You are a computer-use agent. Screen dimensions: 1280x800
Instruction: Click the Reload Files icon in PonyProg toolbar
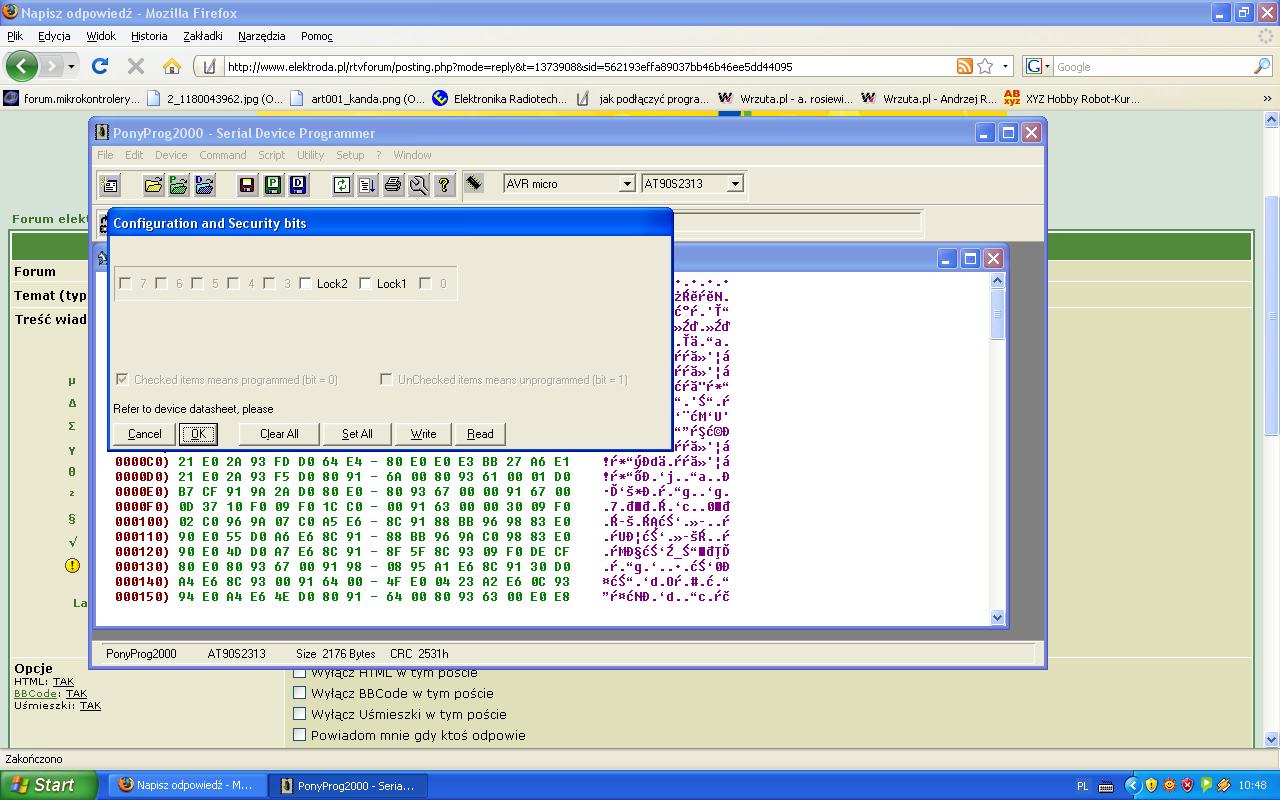[342, 185]
